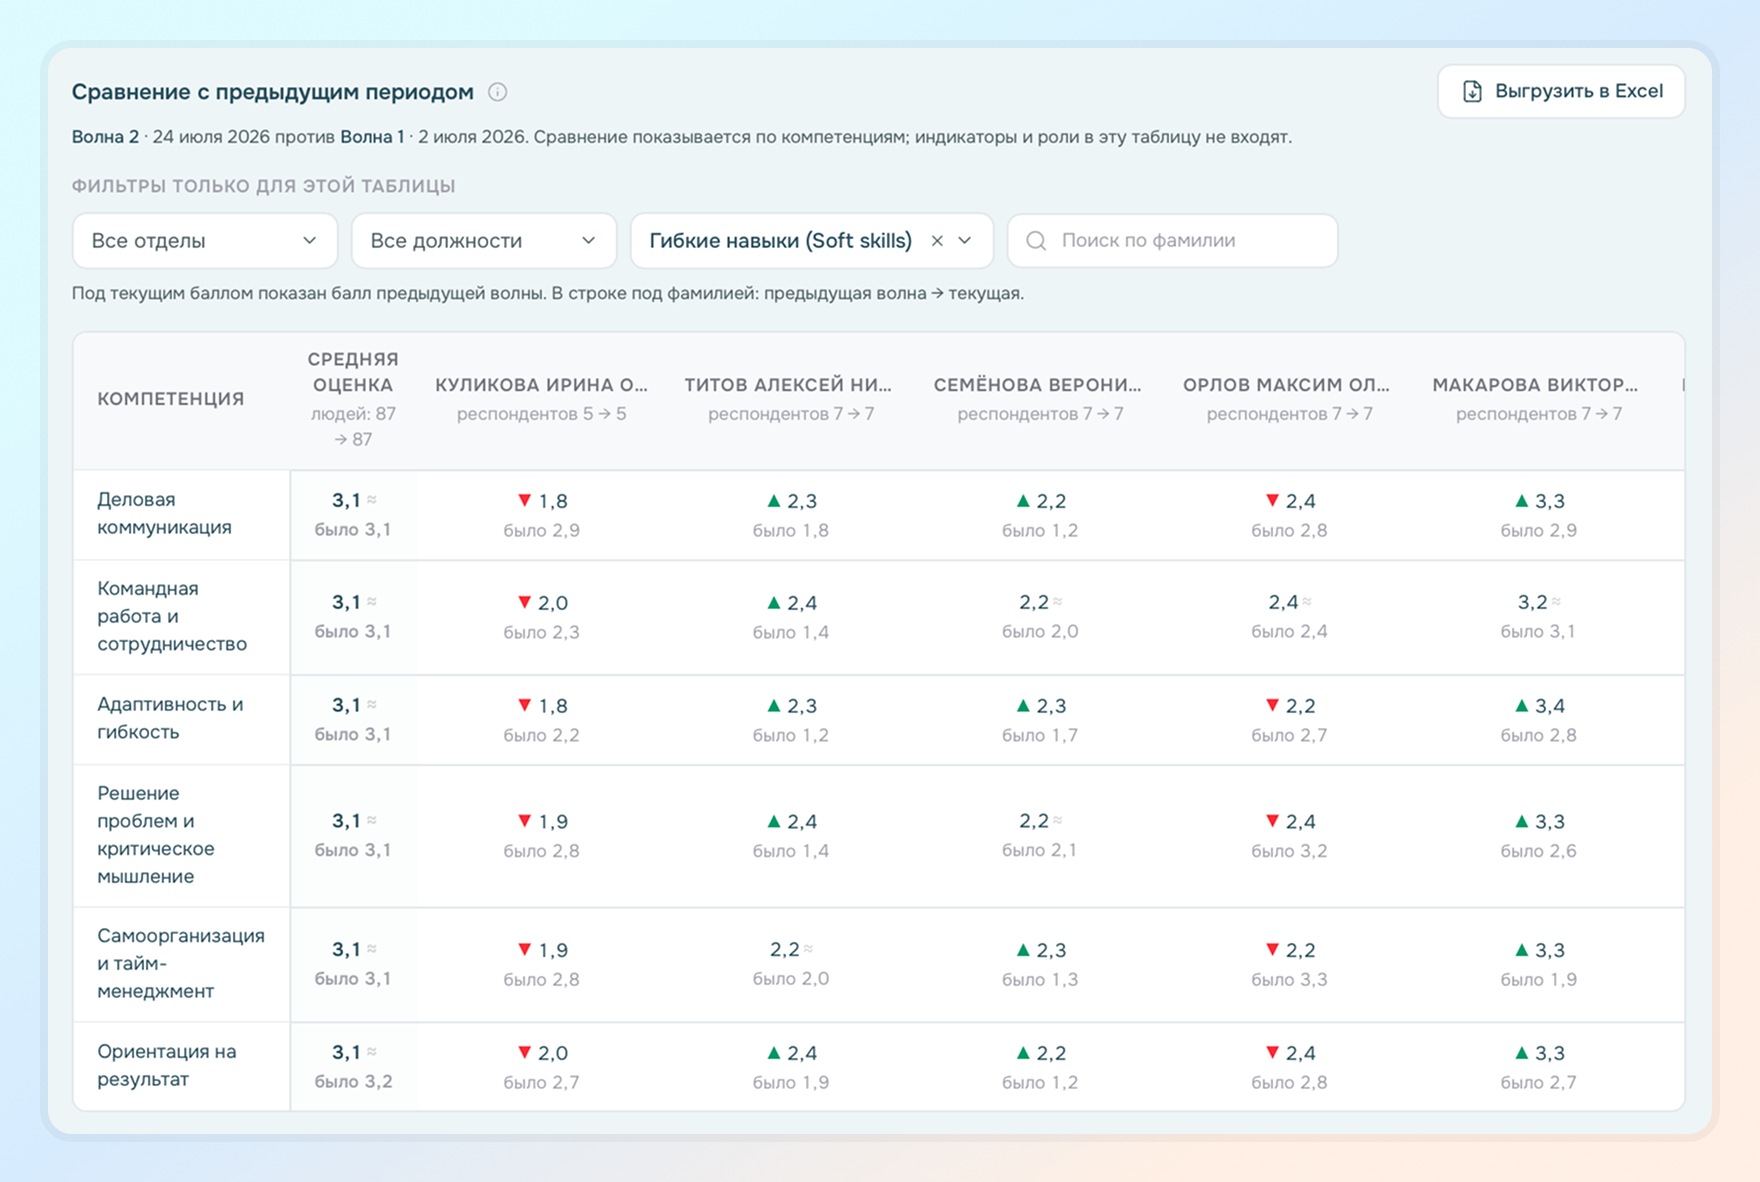The width and height of the screenshot is (1760, 1182).
Task: Click Самоорганизация и тайм-менеджмент row label
Action: click(x=181, y=964)
